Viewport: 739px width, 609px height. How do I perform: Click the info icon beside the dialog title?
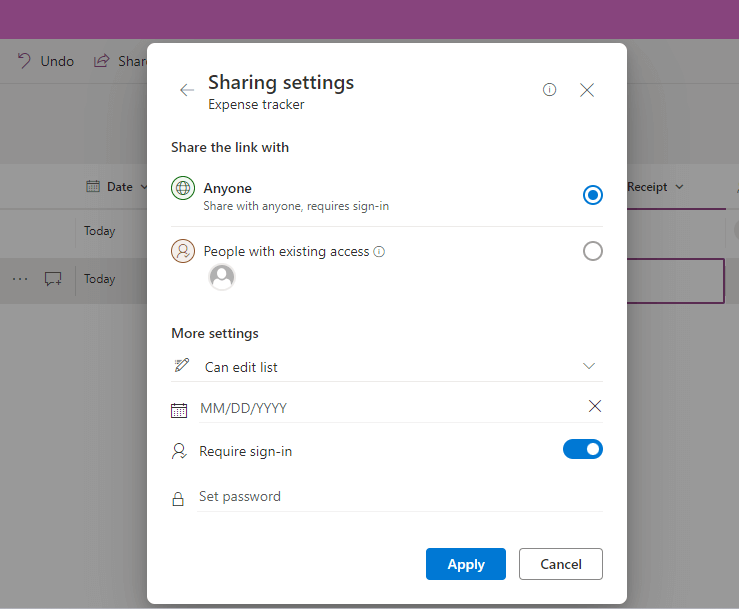549,90
